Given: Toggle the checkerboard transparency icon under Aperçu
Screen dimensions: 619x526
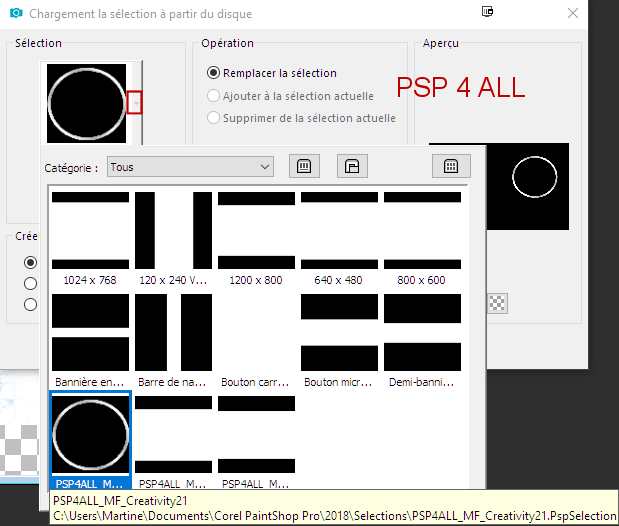Looking at the screenshot, I should pyautogui.click(x=497, y=303).
